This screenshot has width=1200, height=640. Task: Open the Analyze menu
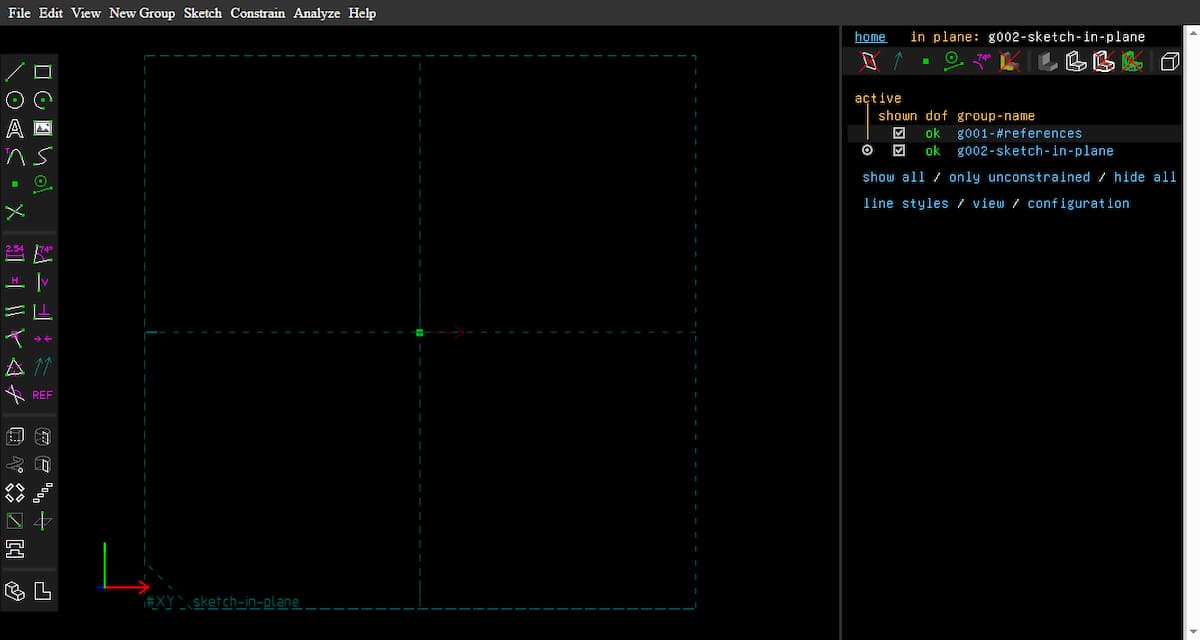pyautogui.click(x=317, y=13)
